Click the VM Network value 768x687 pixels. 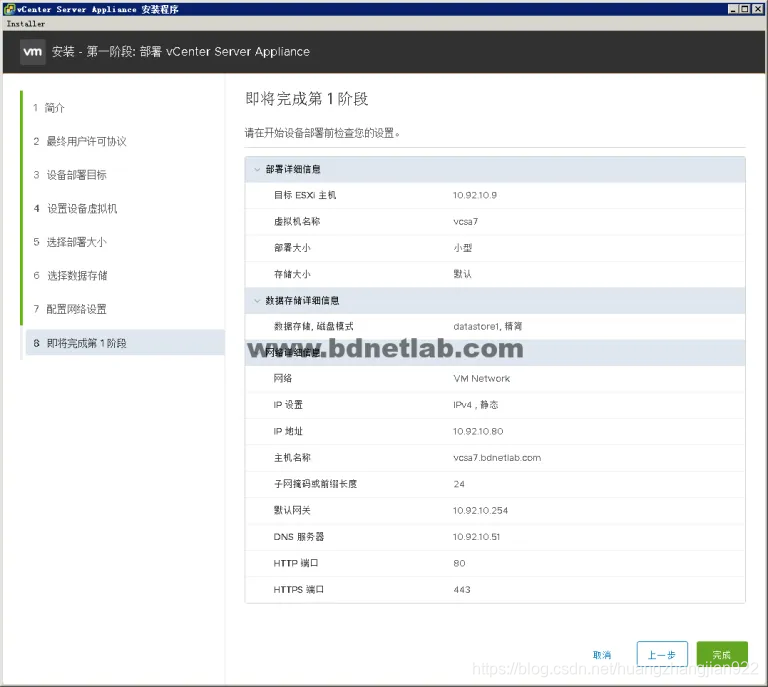tap(481, 379)
